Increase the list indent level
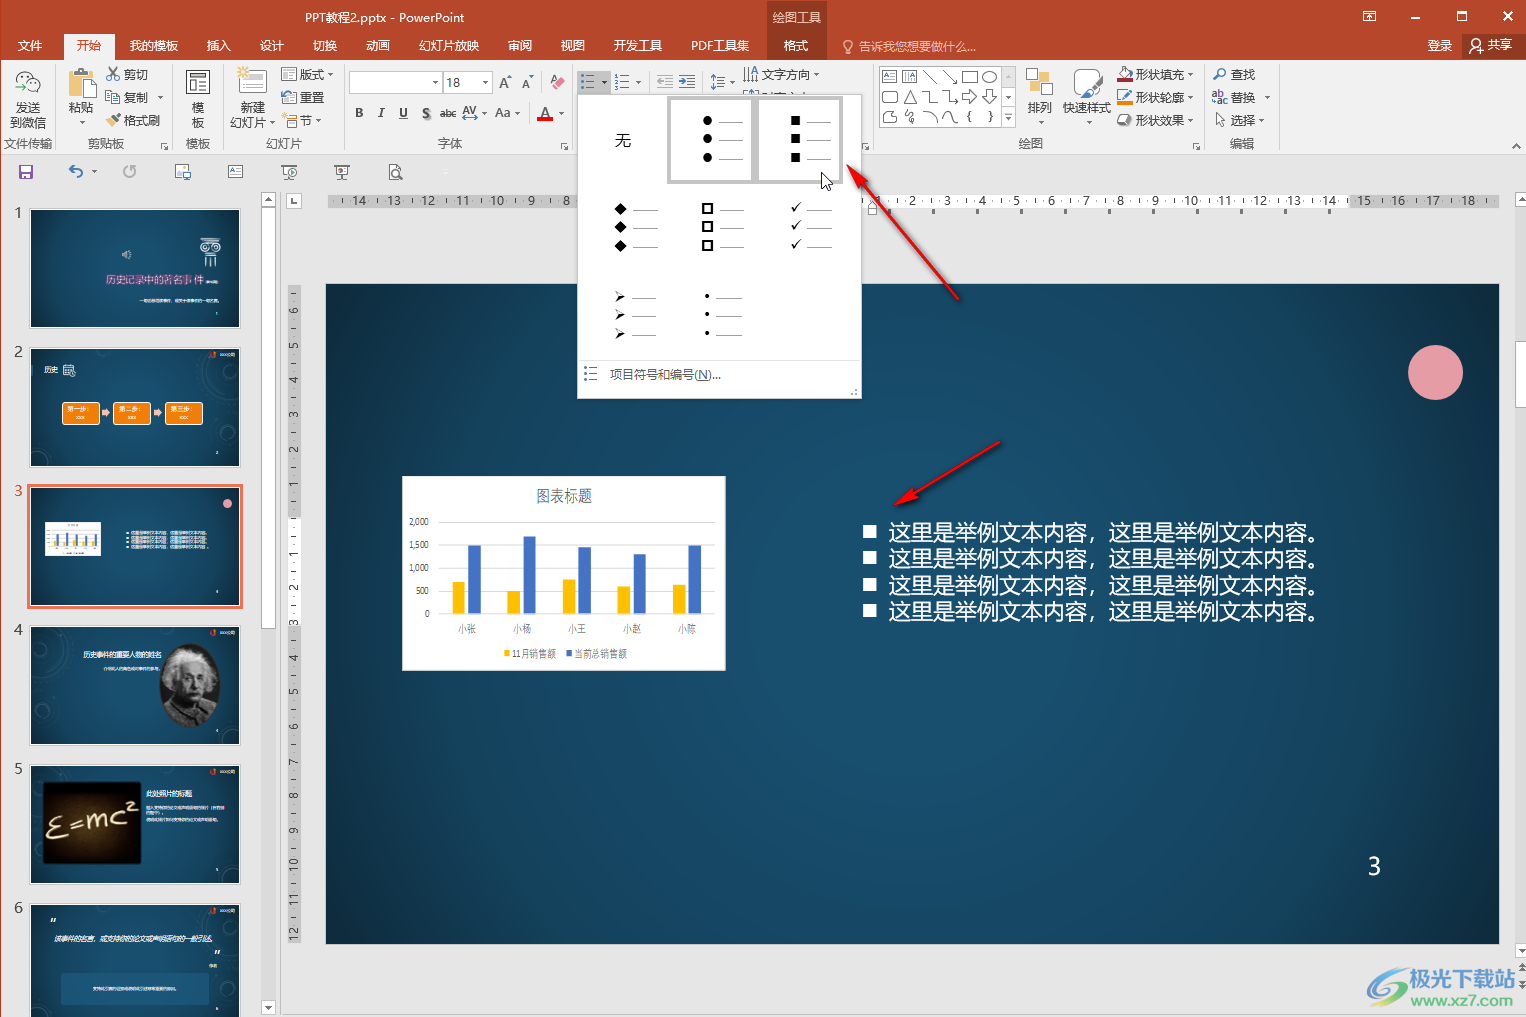The image size is (1526, 1017). [687, 82]
